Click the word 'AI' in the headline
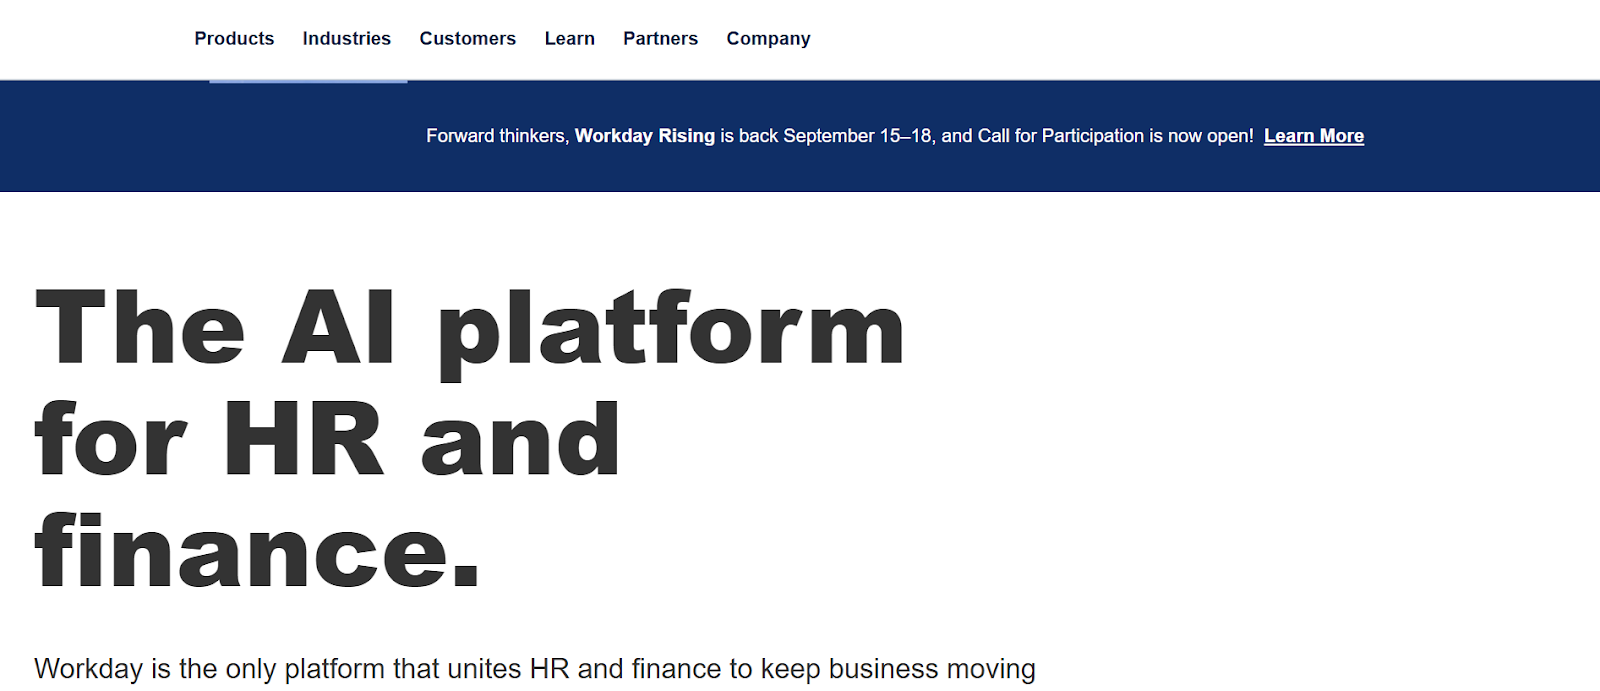The image size is (1600, 691). [x=338, y=330]
